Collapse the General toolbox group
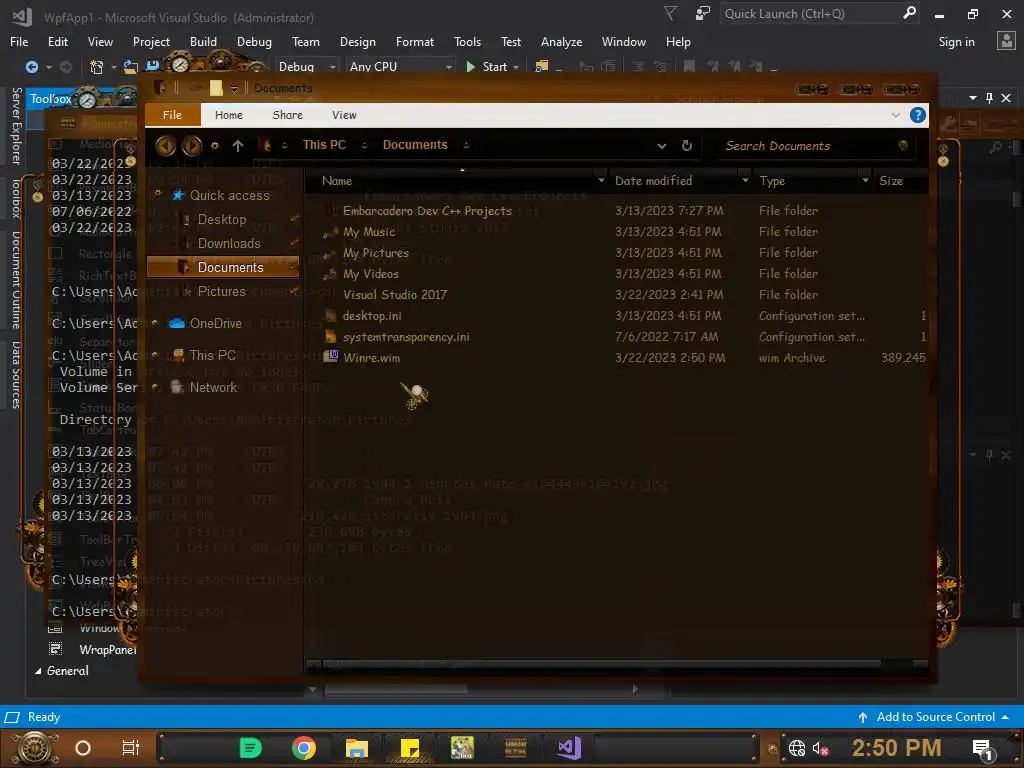Viewport: 1024px width, 768px height. click(x=38, y=671)
